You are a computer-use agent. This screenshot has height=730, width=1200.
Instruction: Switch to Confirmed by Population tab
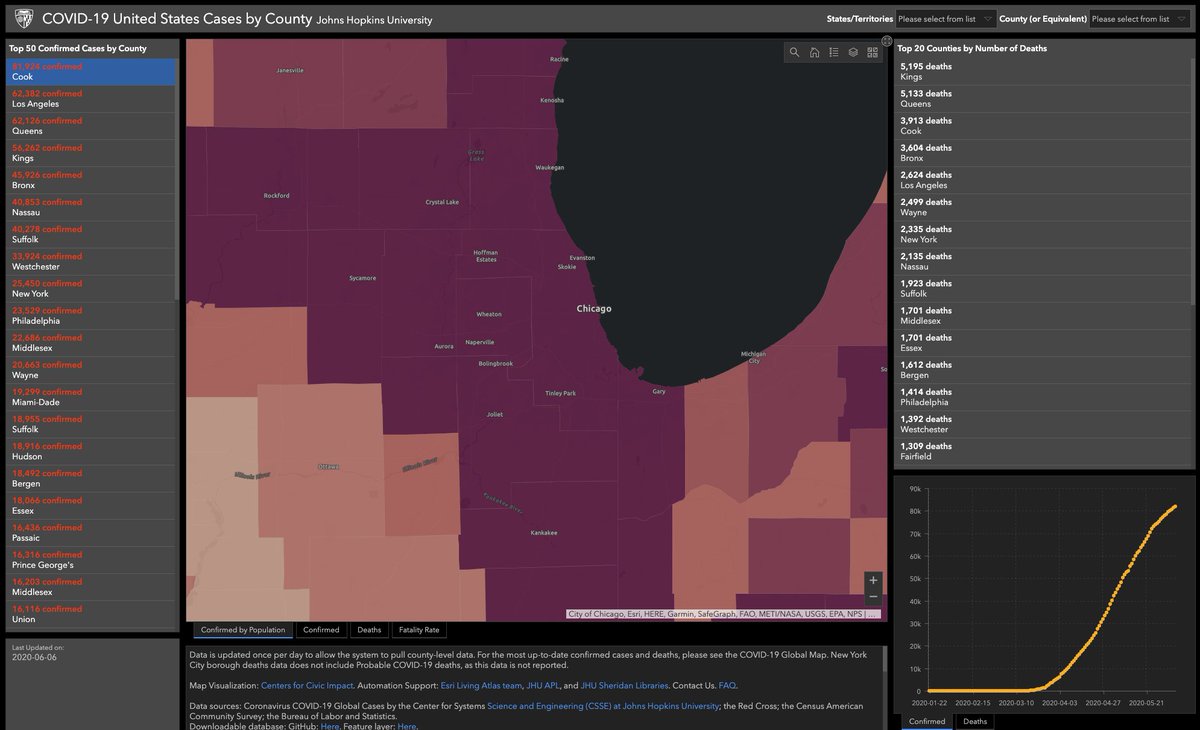pyautogui.click(x=243, y=630)
